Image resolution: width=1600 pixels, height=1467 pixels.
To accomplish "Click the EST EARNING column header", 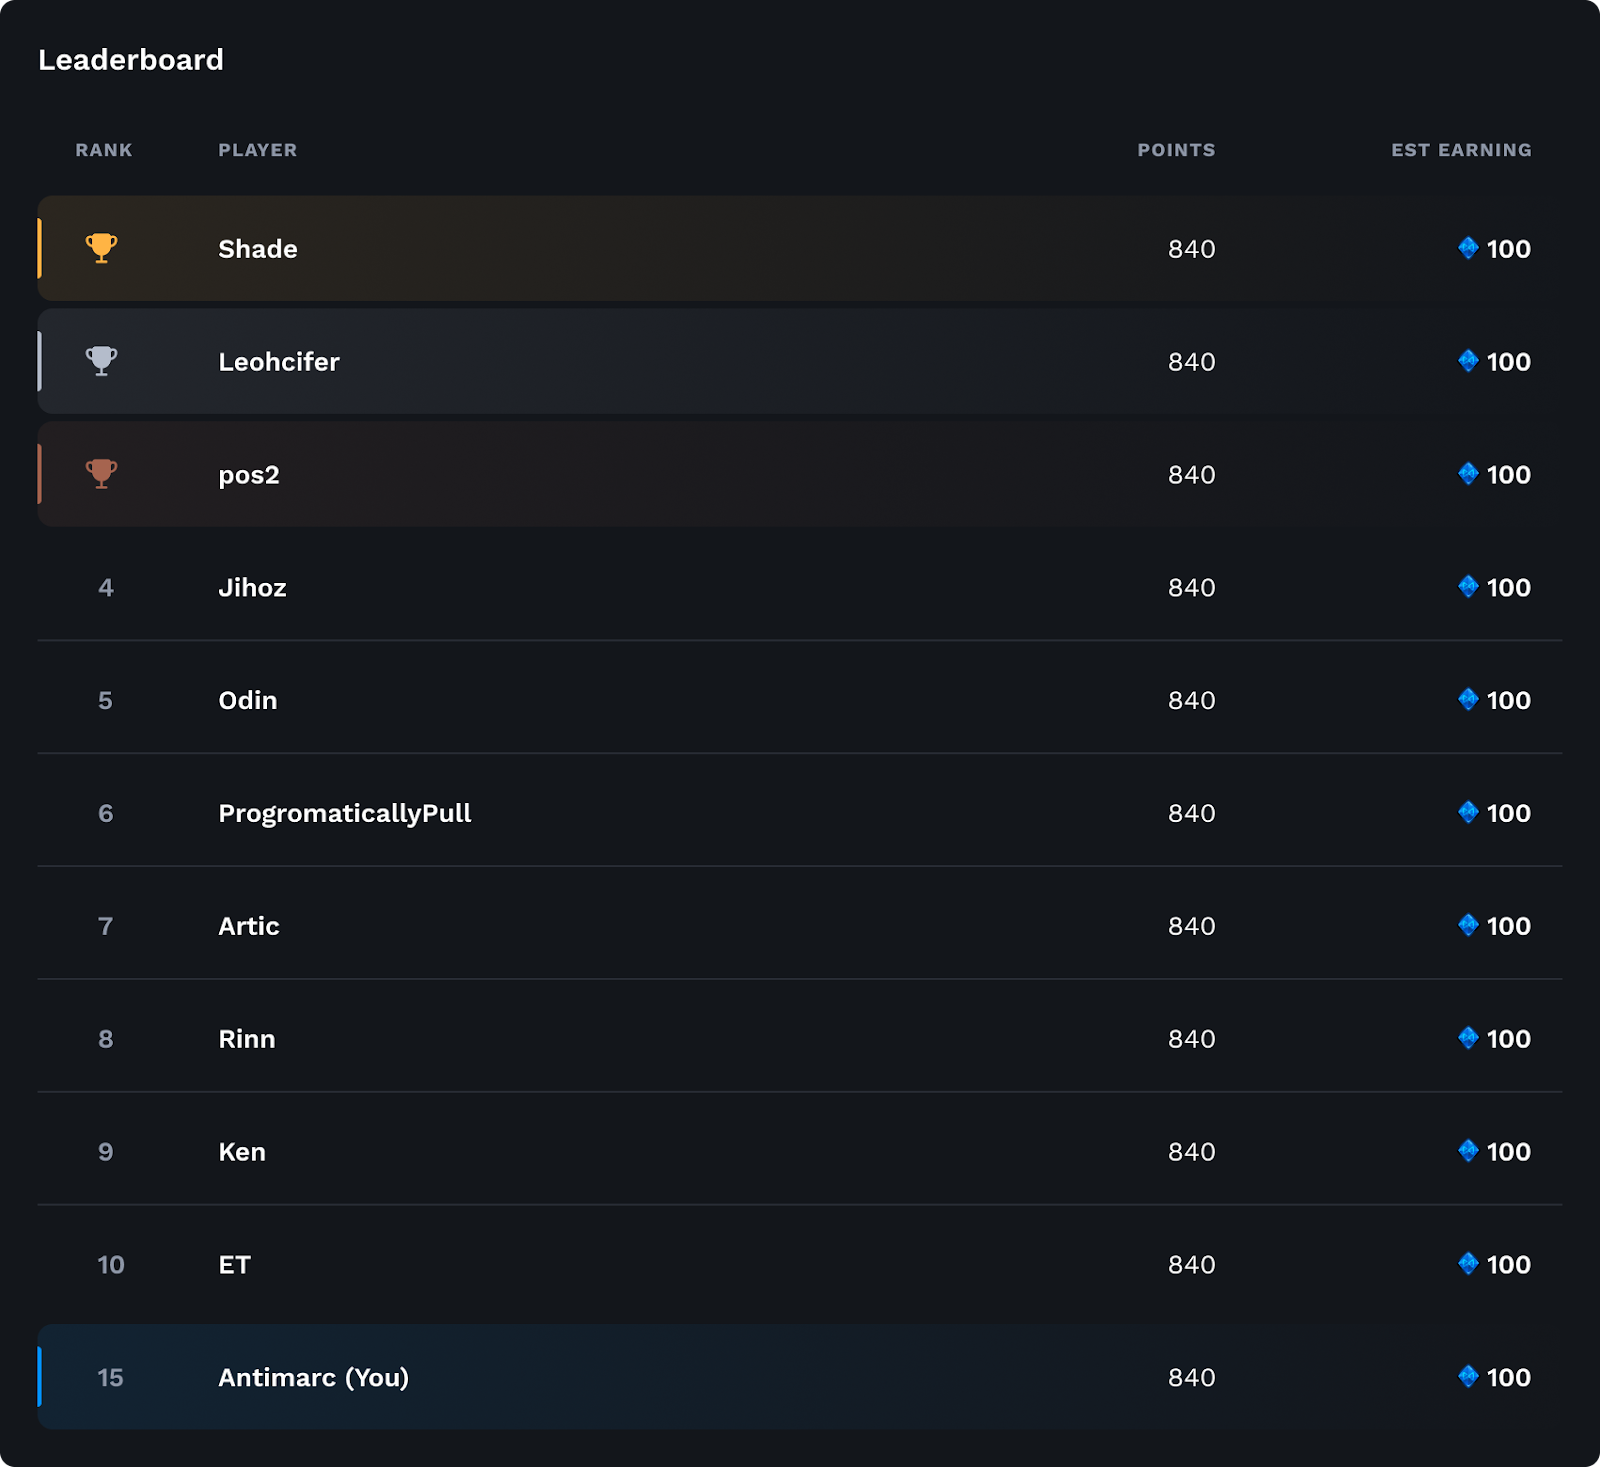I will click(x=1461, y=150).
